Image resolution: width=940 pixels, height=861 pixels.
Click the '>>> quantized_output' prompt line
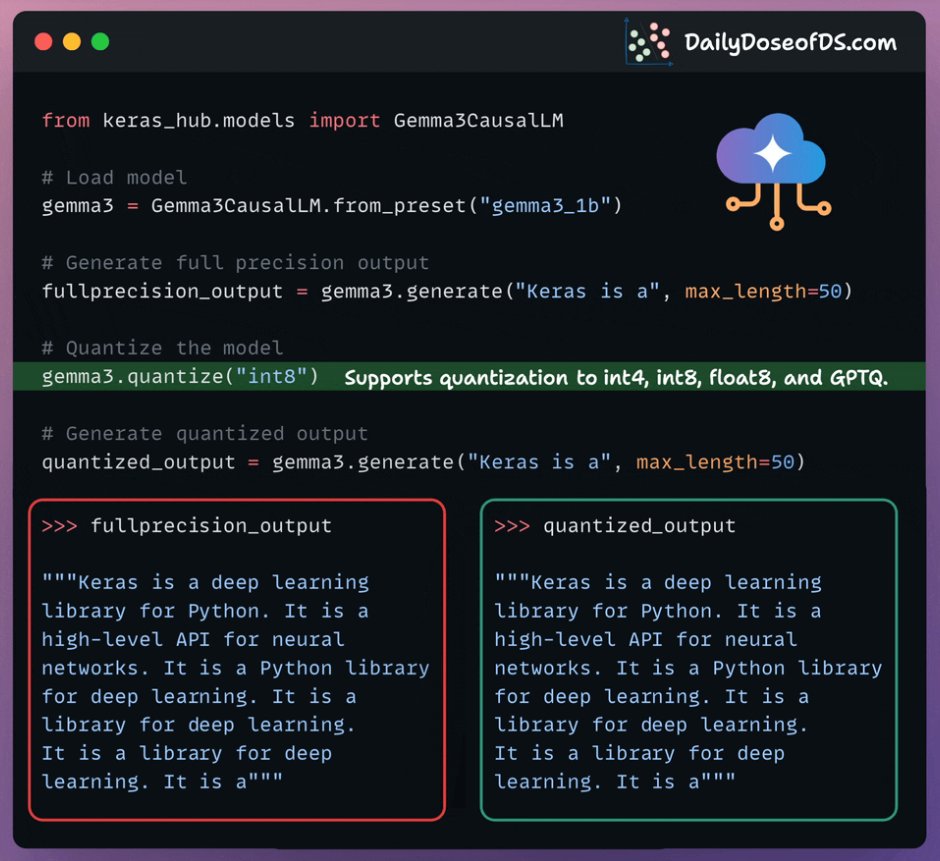615,526
